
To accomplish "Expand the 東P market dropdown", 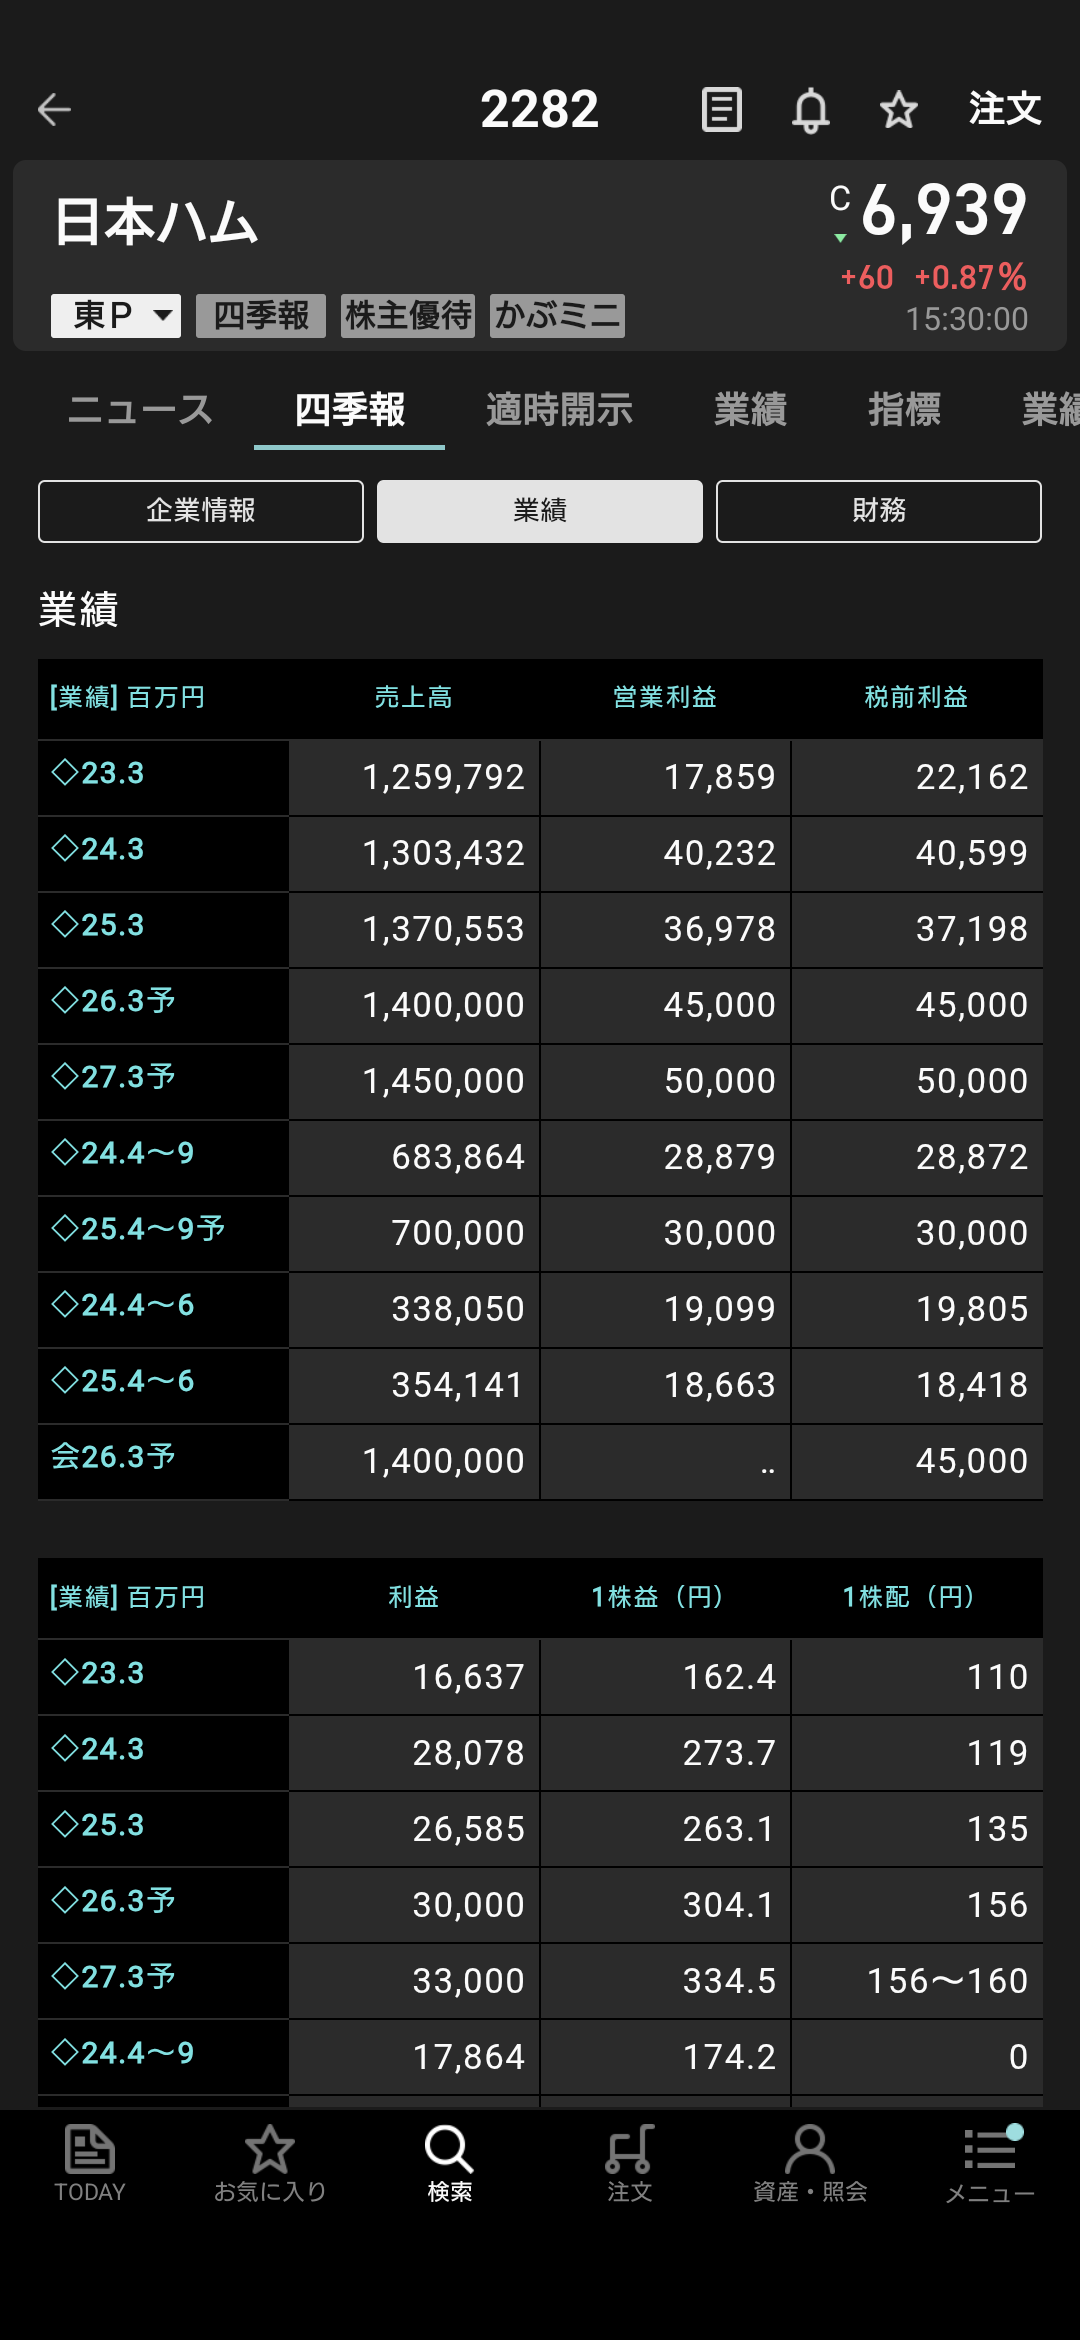I will coord(116,316).
